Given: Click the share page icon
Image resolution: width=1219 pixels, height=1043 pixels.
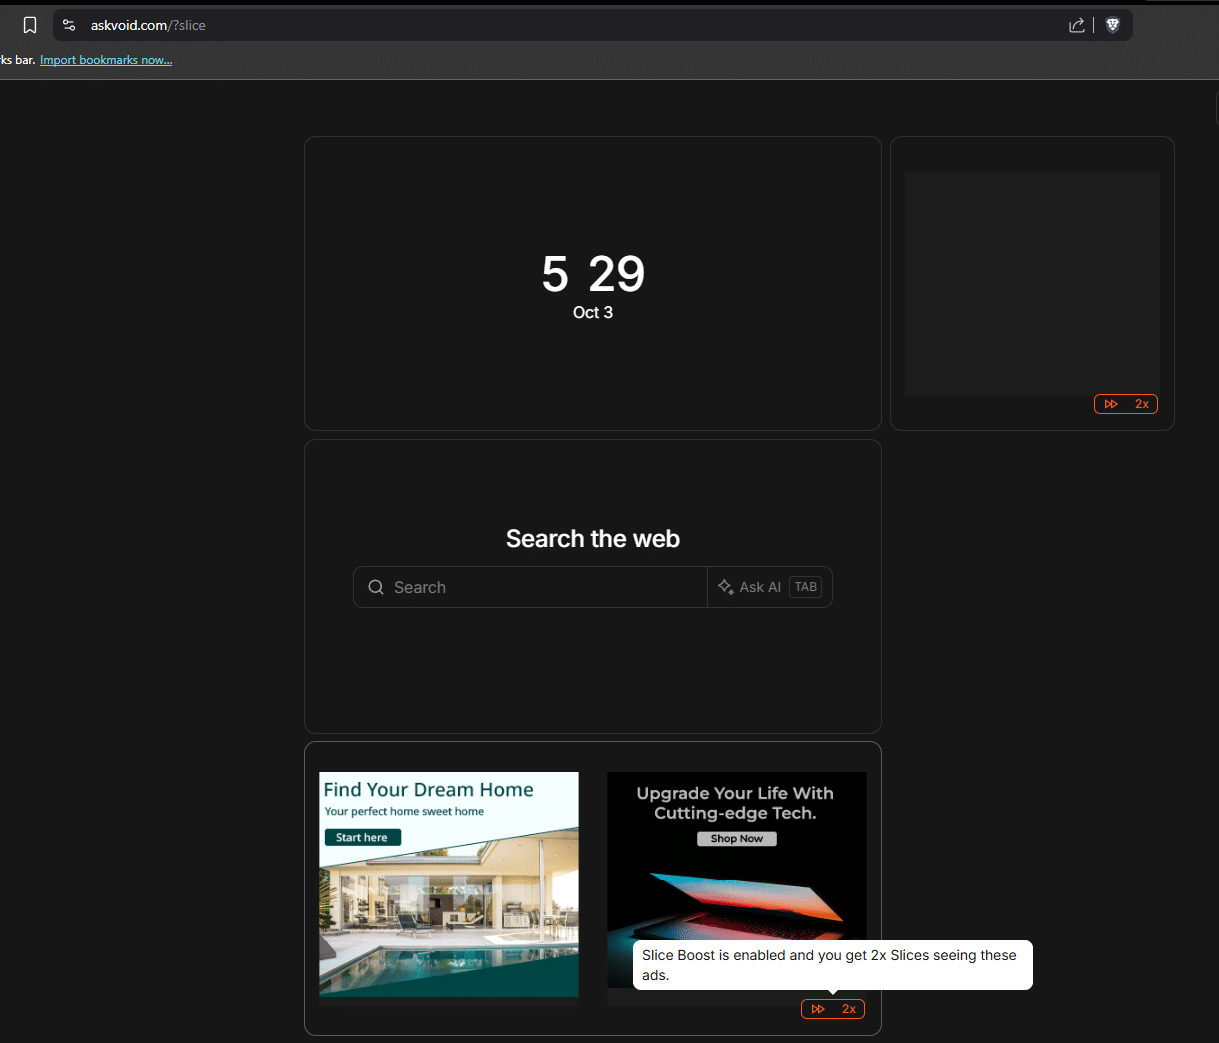Looking at the screenshot, I should pyautogui.click(x=1076, y=25).
